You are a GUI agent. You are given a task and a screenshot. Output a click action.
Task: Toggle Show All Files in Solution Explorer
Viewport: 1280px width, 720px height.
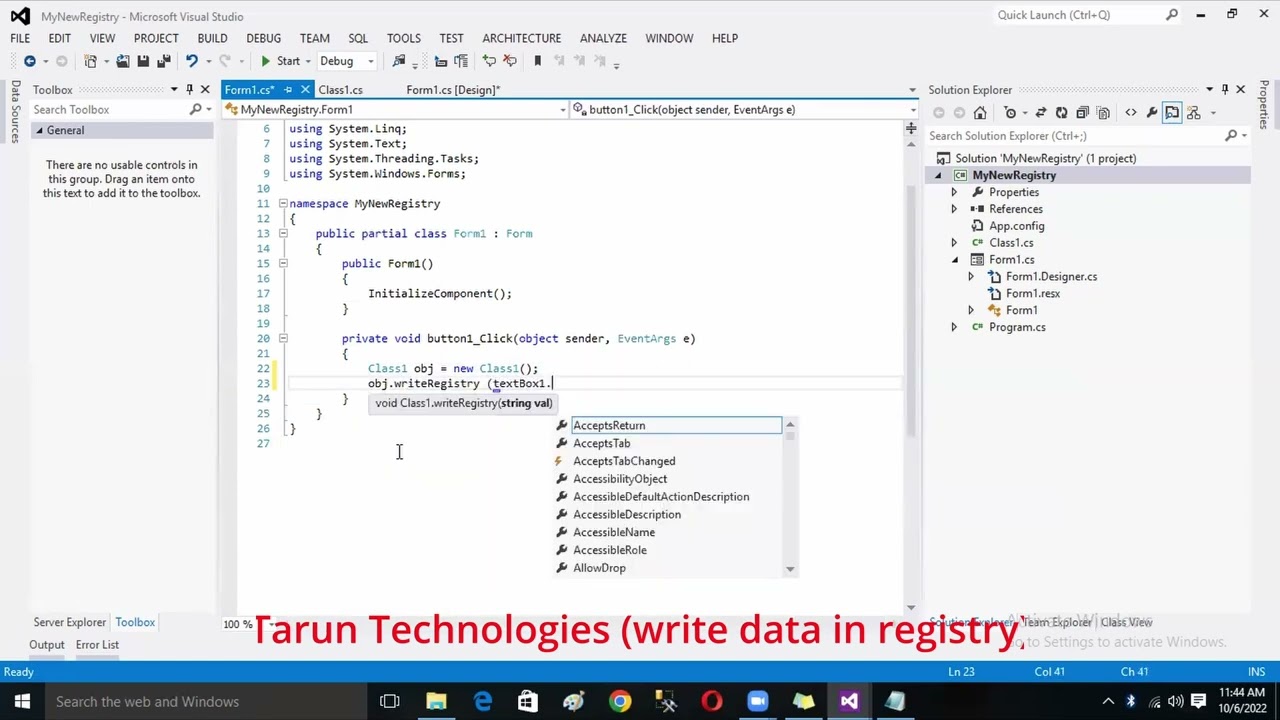(1101, 113)
